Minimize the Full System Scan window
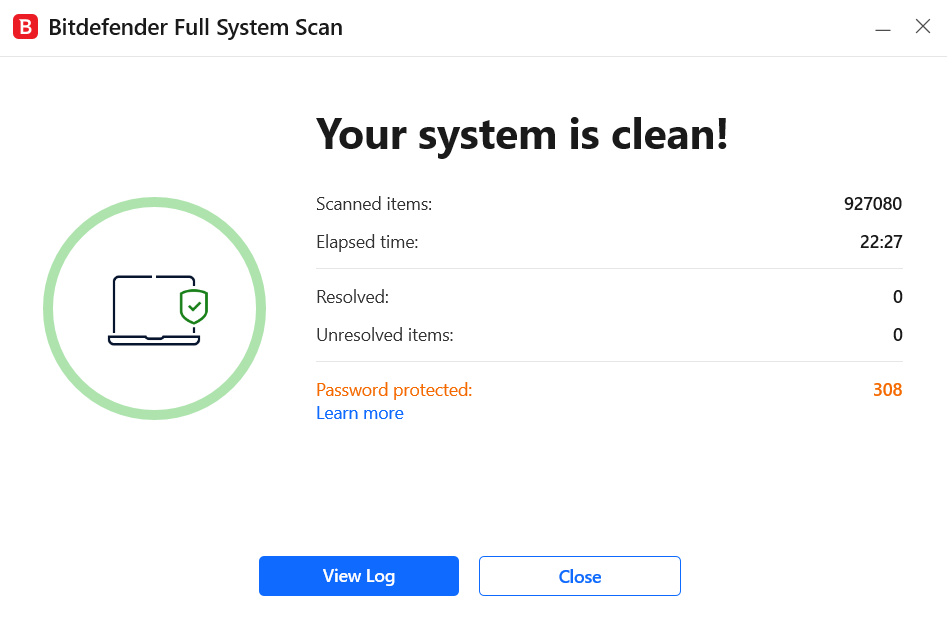947x635 pixels. pyautogui.click(x=883, y=27)
